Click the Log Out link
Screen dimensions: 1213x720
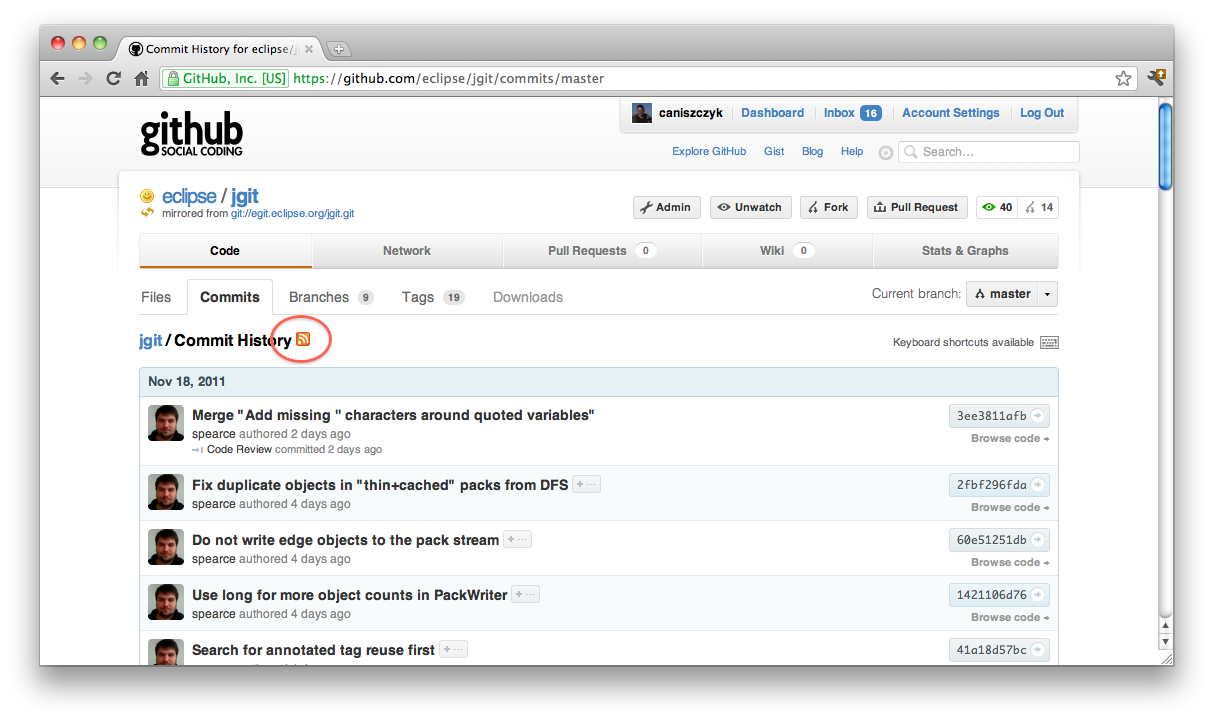click(x=1042, y=113)
